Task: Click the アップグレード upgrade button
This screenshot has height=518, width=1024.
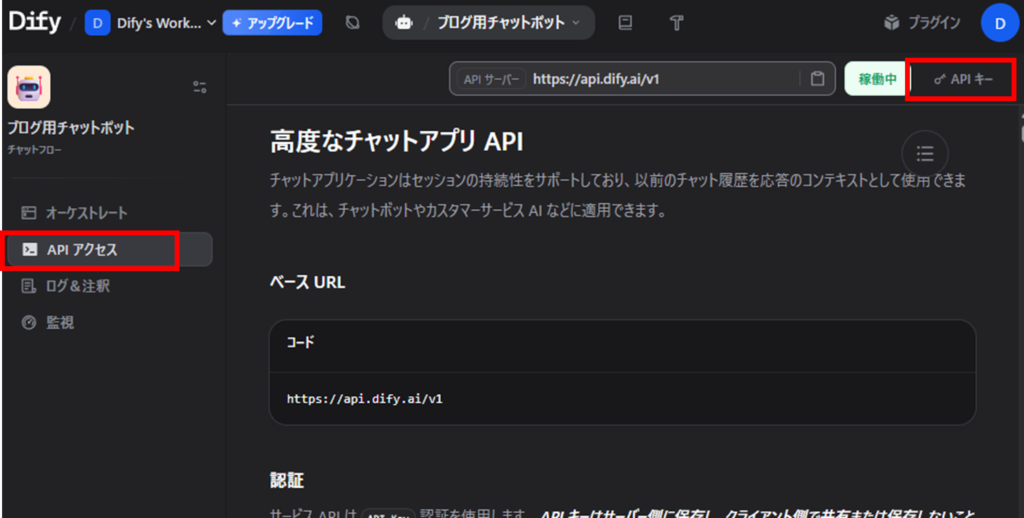Action: click(x=272, y=22)
